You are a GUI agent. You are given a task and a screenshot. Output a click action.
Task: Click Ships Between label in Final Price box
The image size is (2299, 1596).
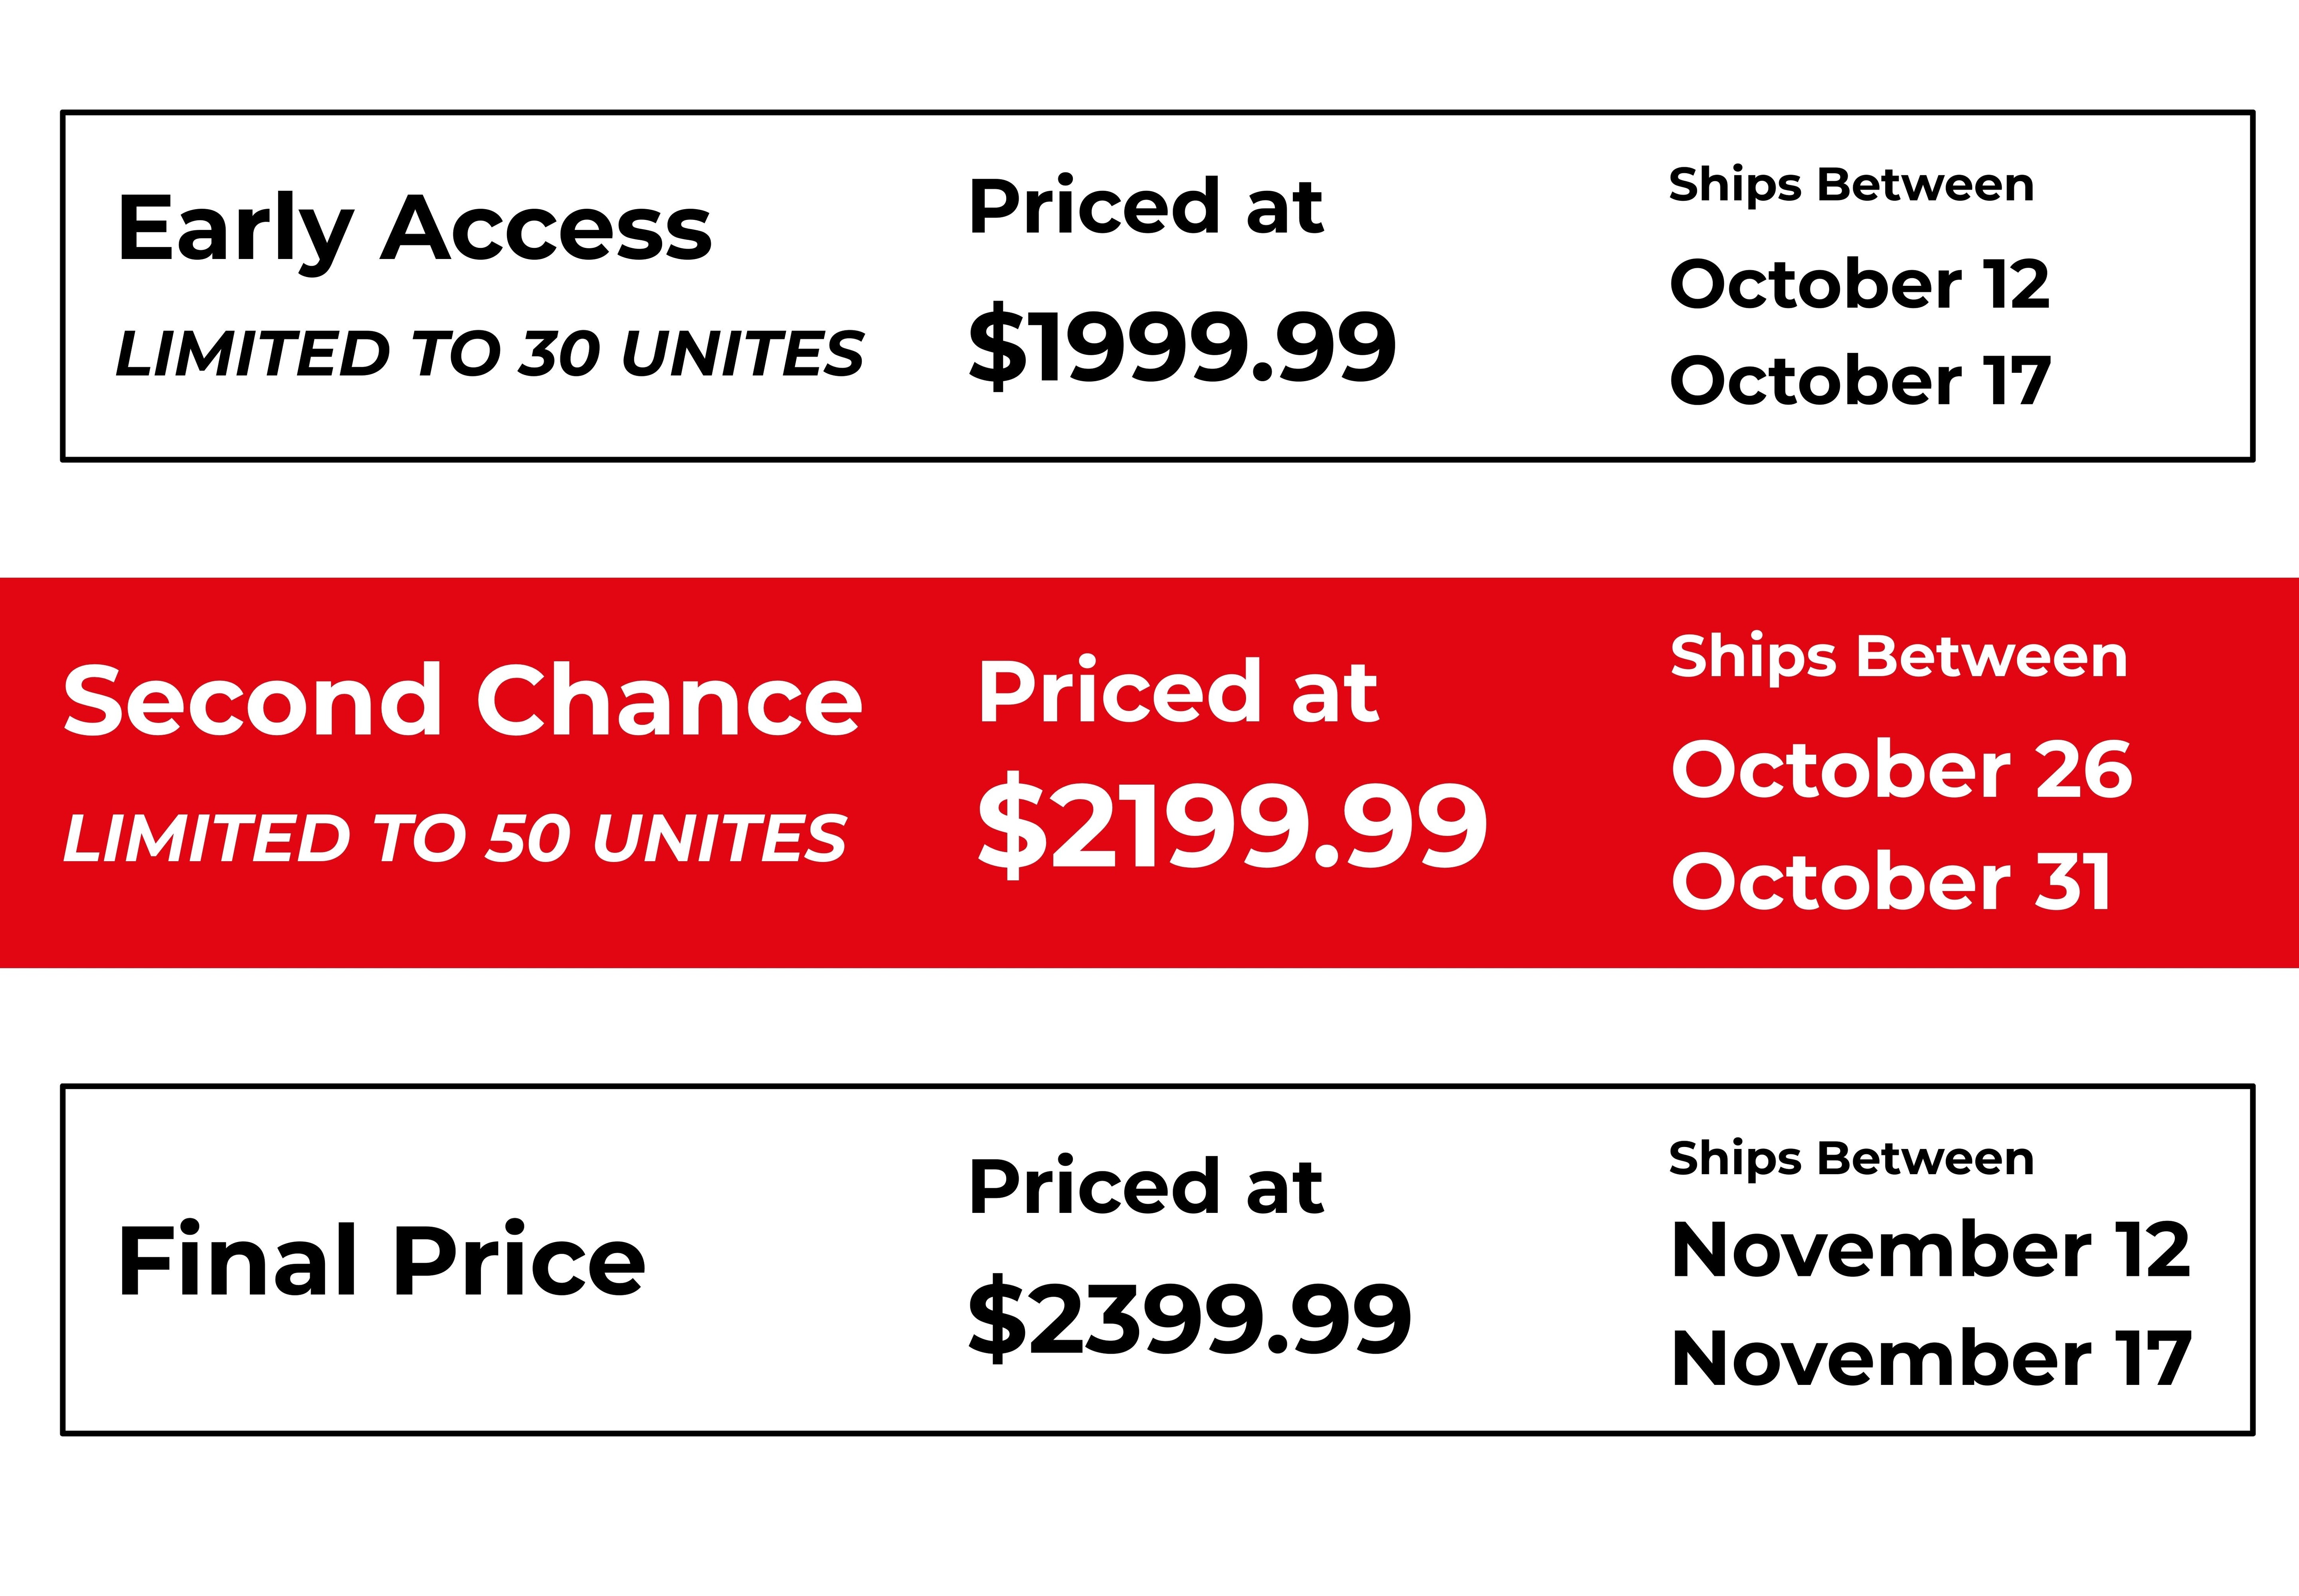(1851, 1159)
